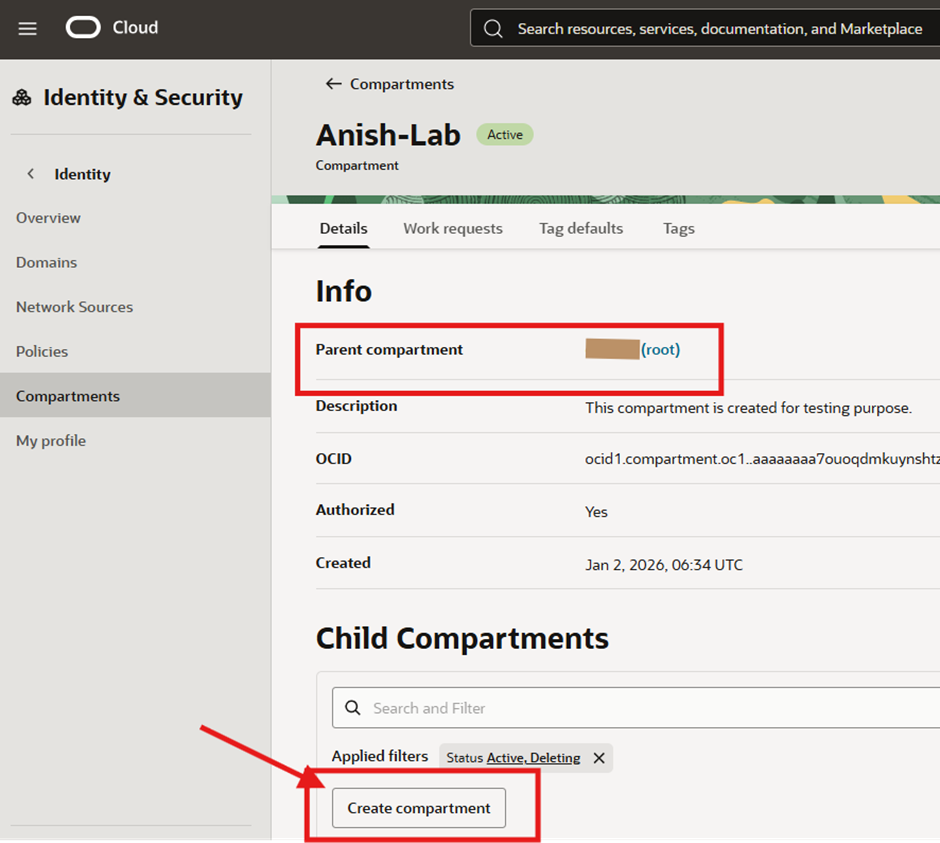Open the (root) parent compartment link
This screenshot has height=843, width=940.
[x=660, y=350]
